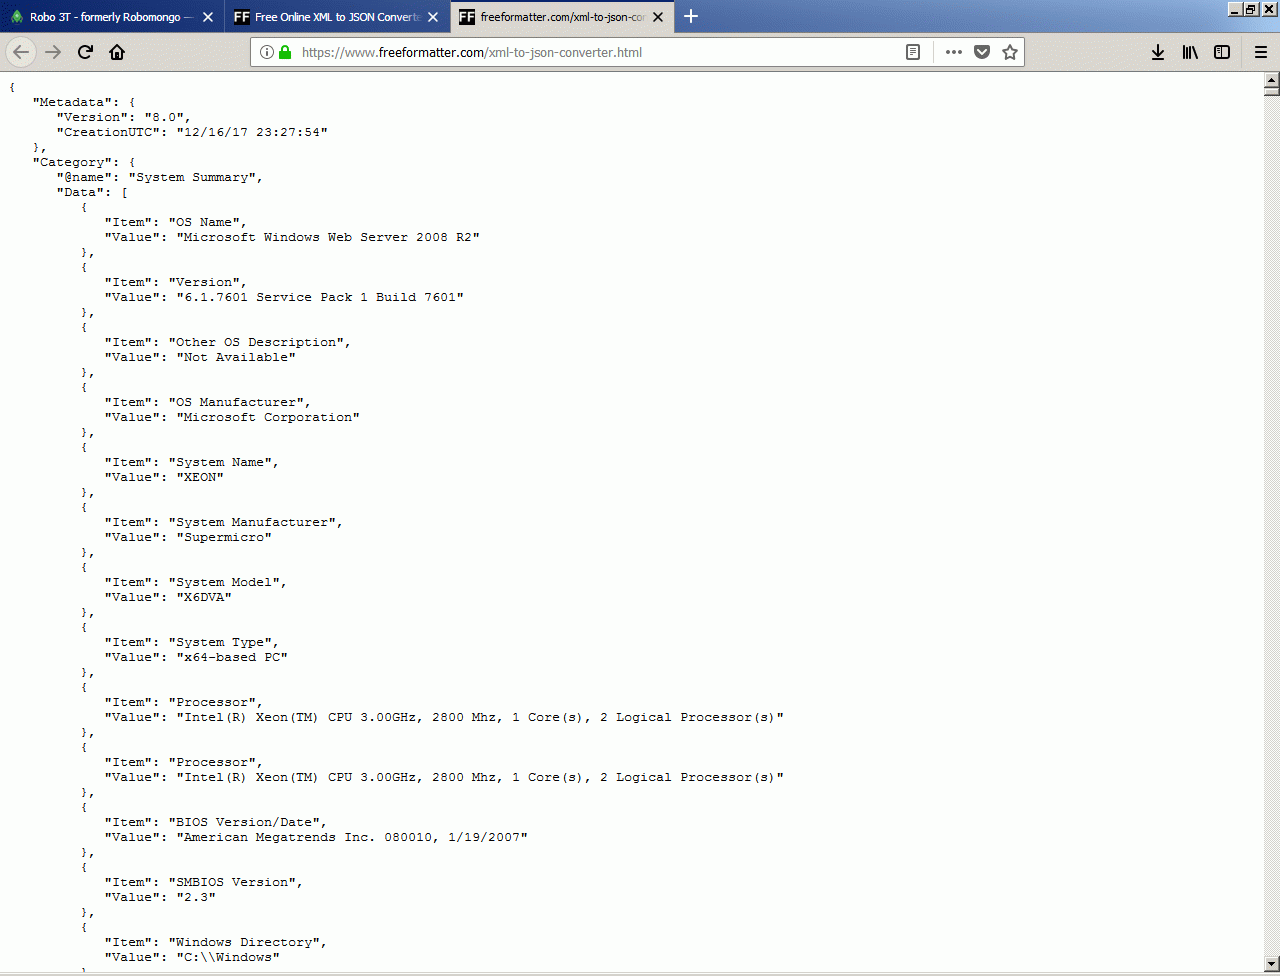The image size is (1280, 976).
Task: Click "Microsoft Windows Web Server 2008 R2" value
Action: 328,237
